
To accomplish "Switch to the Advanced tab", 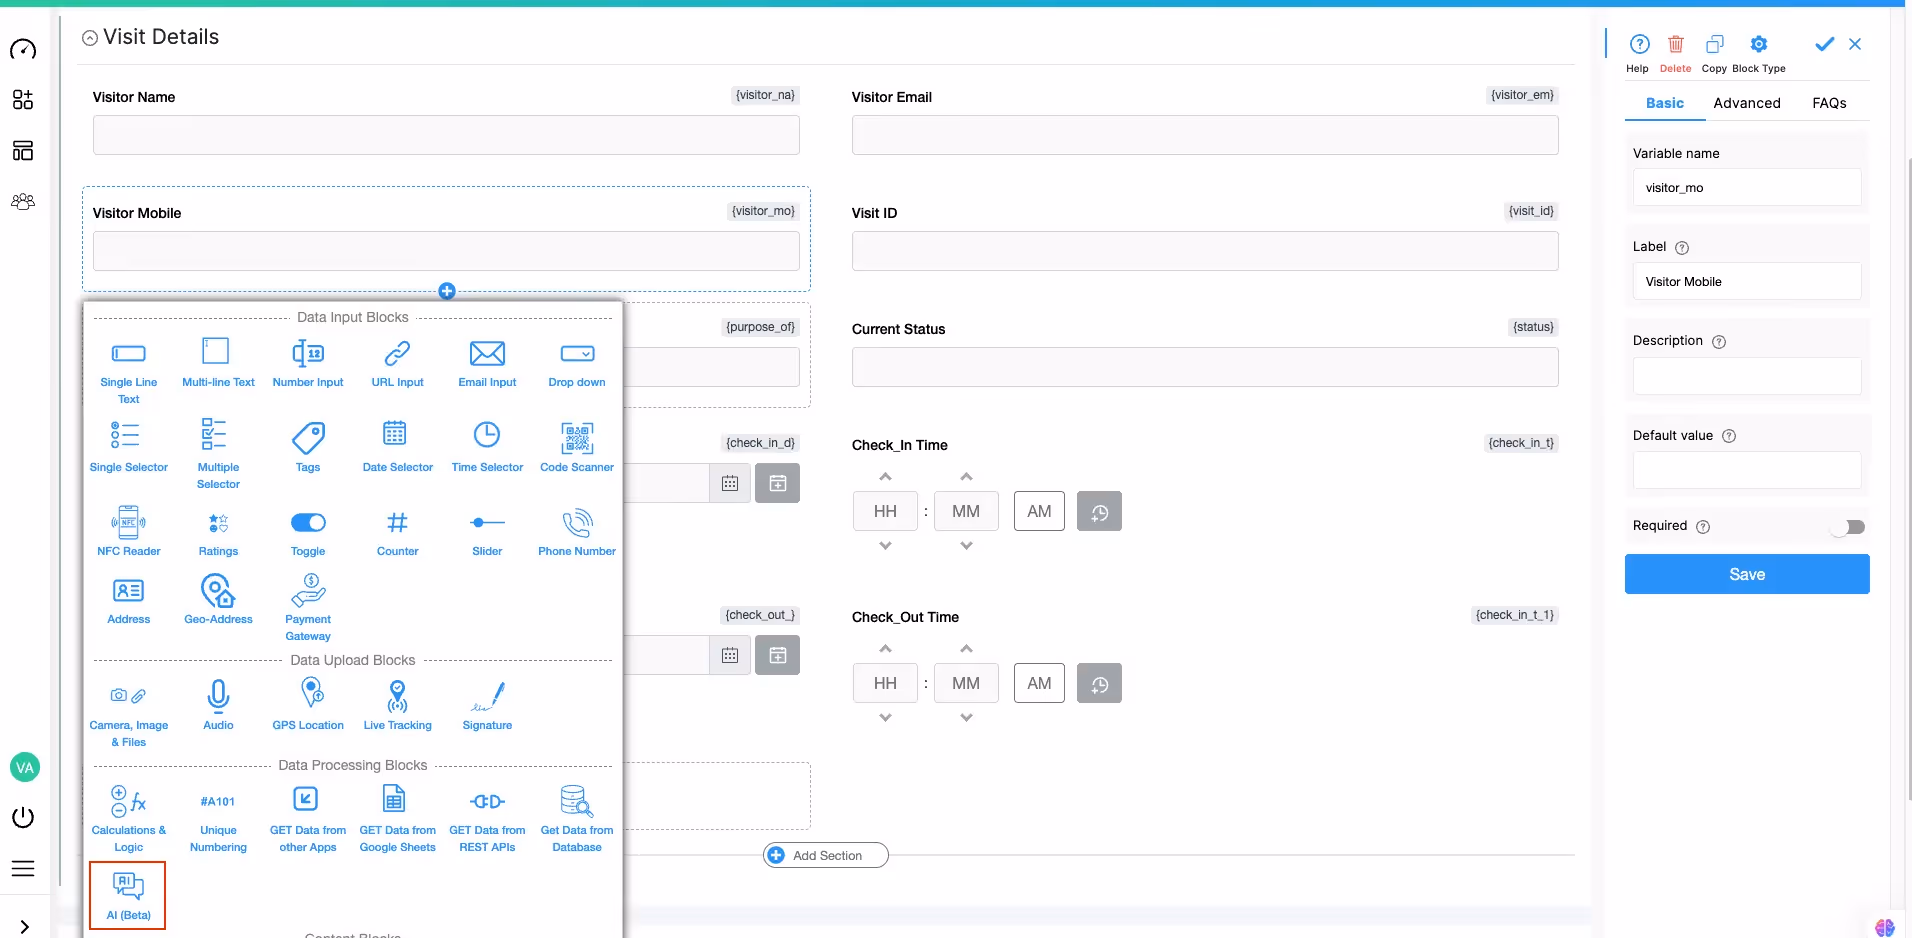I will pyautogui.click(x=1747, y=103).
